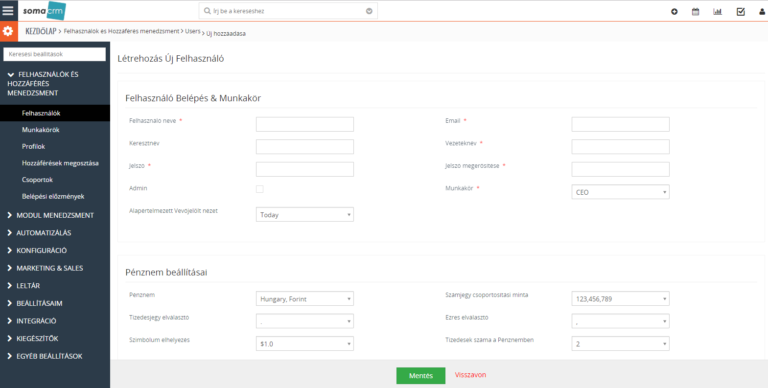Click the somaCRM logo
Screen dimensions: 768x388
coord(44,10)
